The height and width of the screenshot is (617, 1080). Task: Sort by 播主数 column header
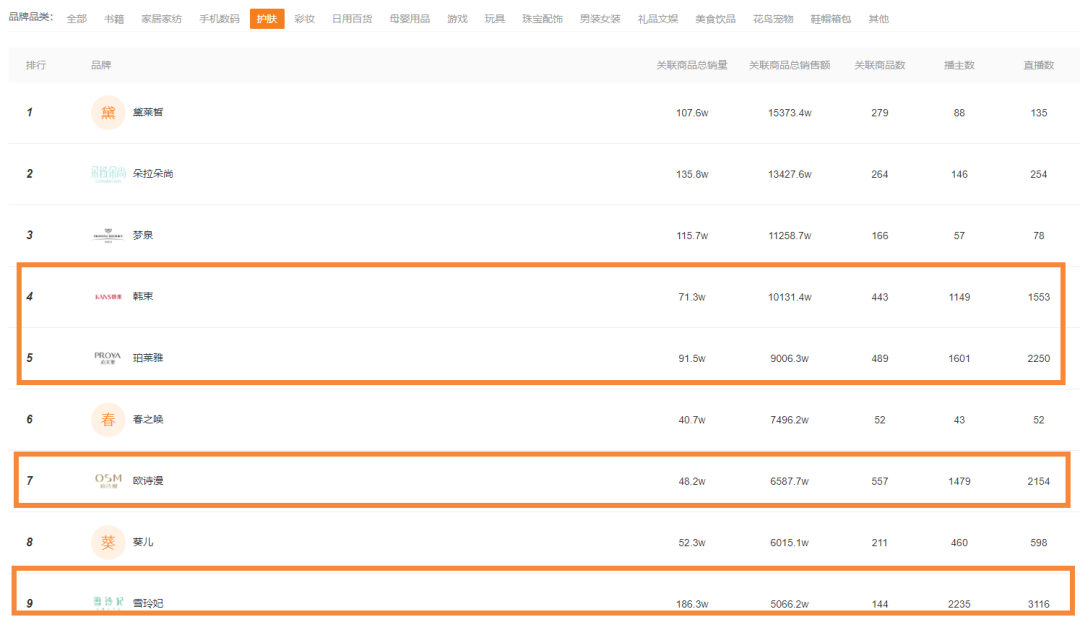pos(959,65)
